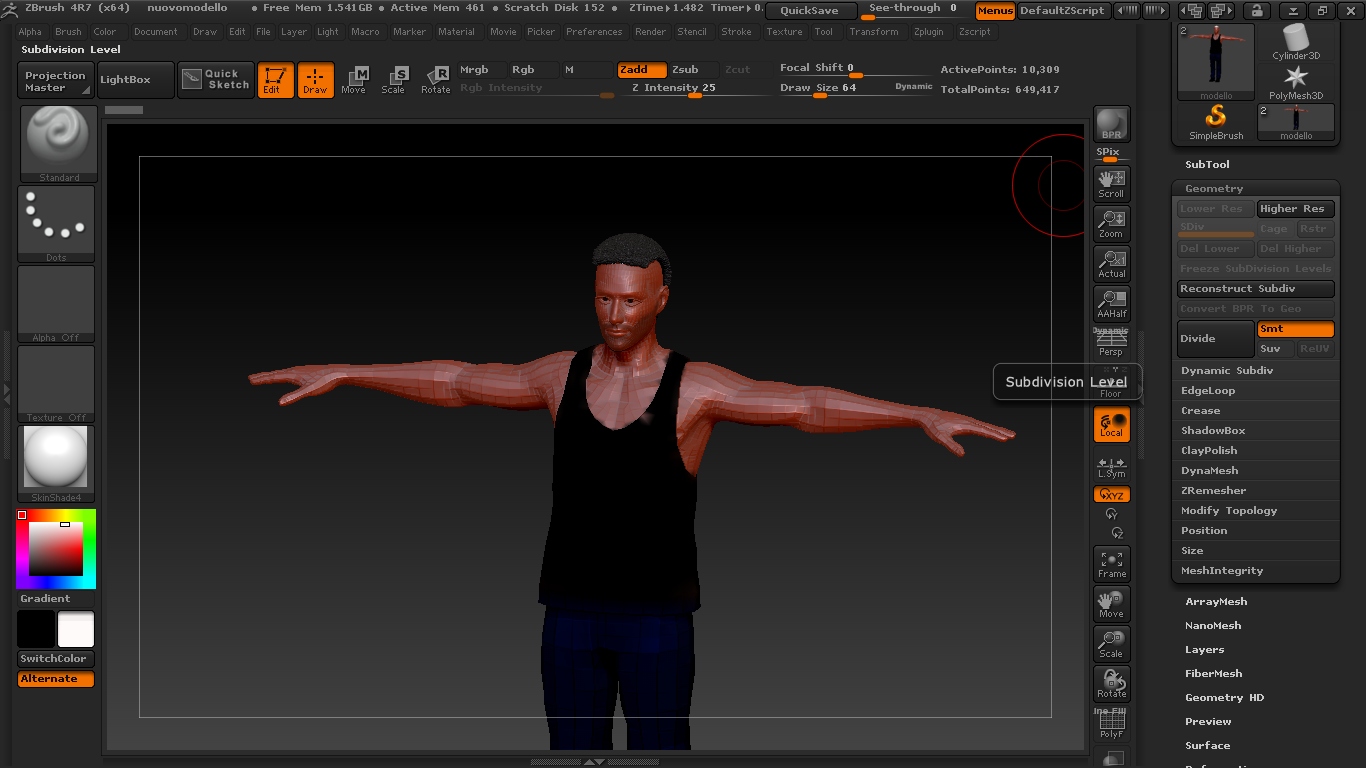Viewport: 1366px width, 768px height.
Task: Click the Divide button
Action: [x=1215, y=339]
